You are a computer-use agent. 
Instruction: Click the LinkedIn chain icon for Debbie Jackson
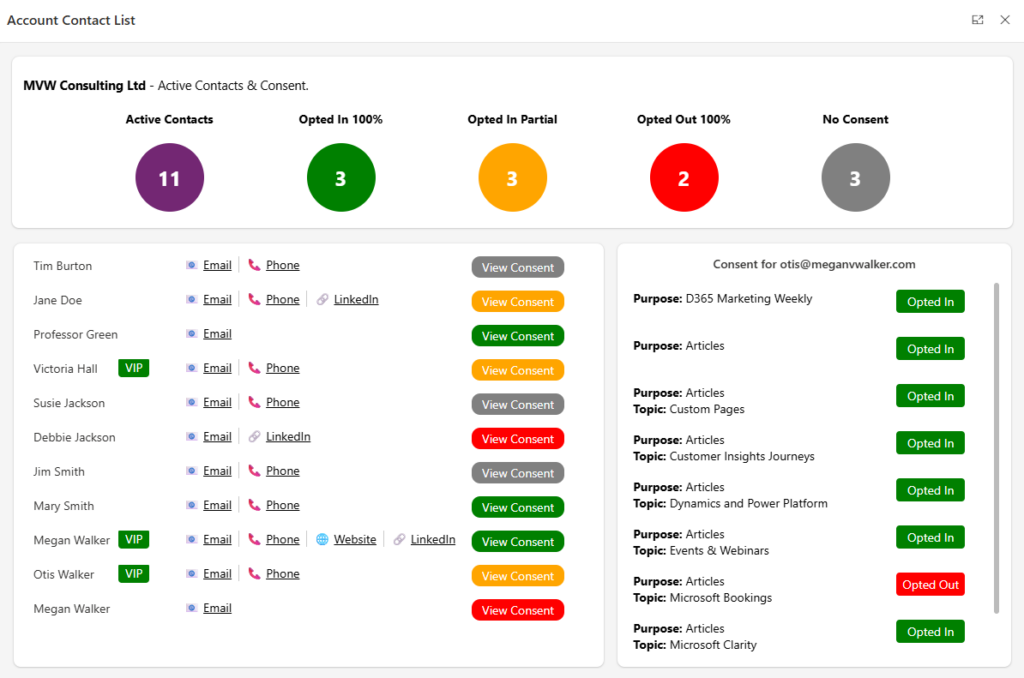254,437
